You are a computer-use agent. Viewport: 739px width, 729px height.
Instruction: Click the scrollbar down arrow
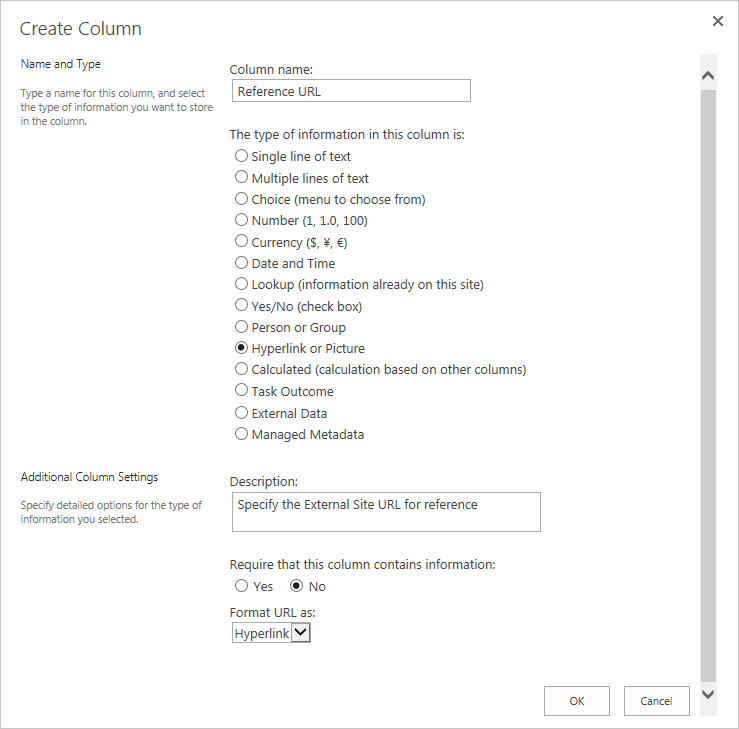pos(708,694)
